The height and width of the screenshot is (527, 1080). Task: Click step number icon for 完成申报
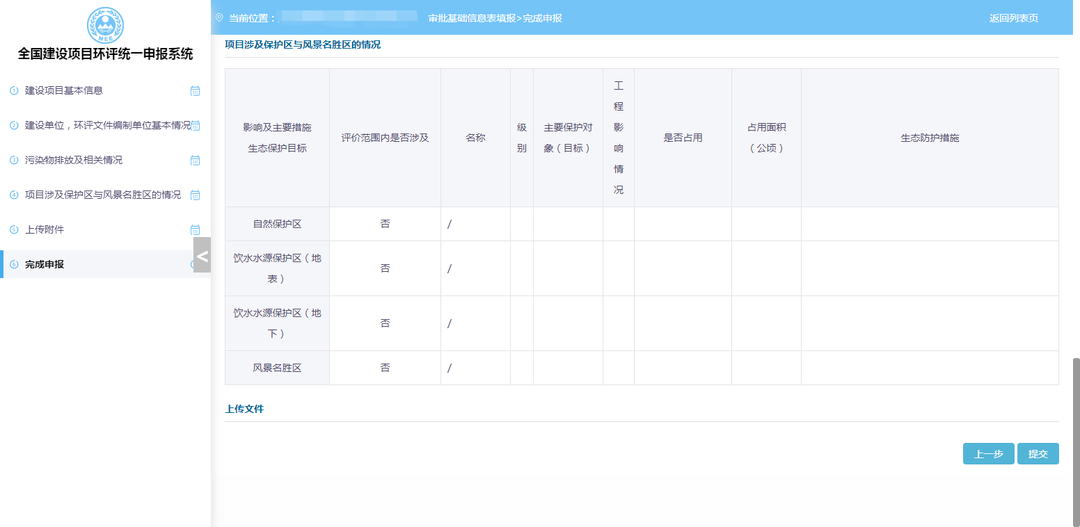[x=14, y=265]
